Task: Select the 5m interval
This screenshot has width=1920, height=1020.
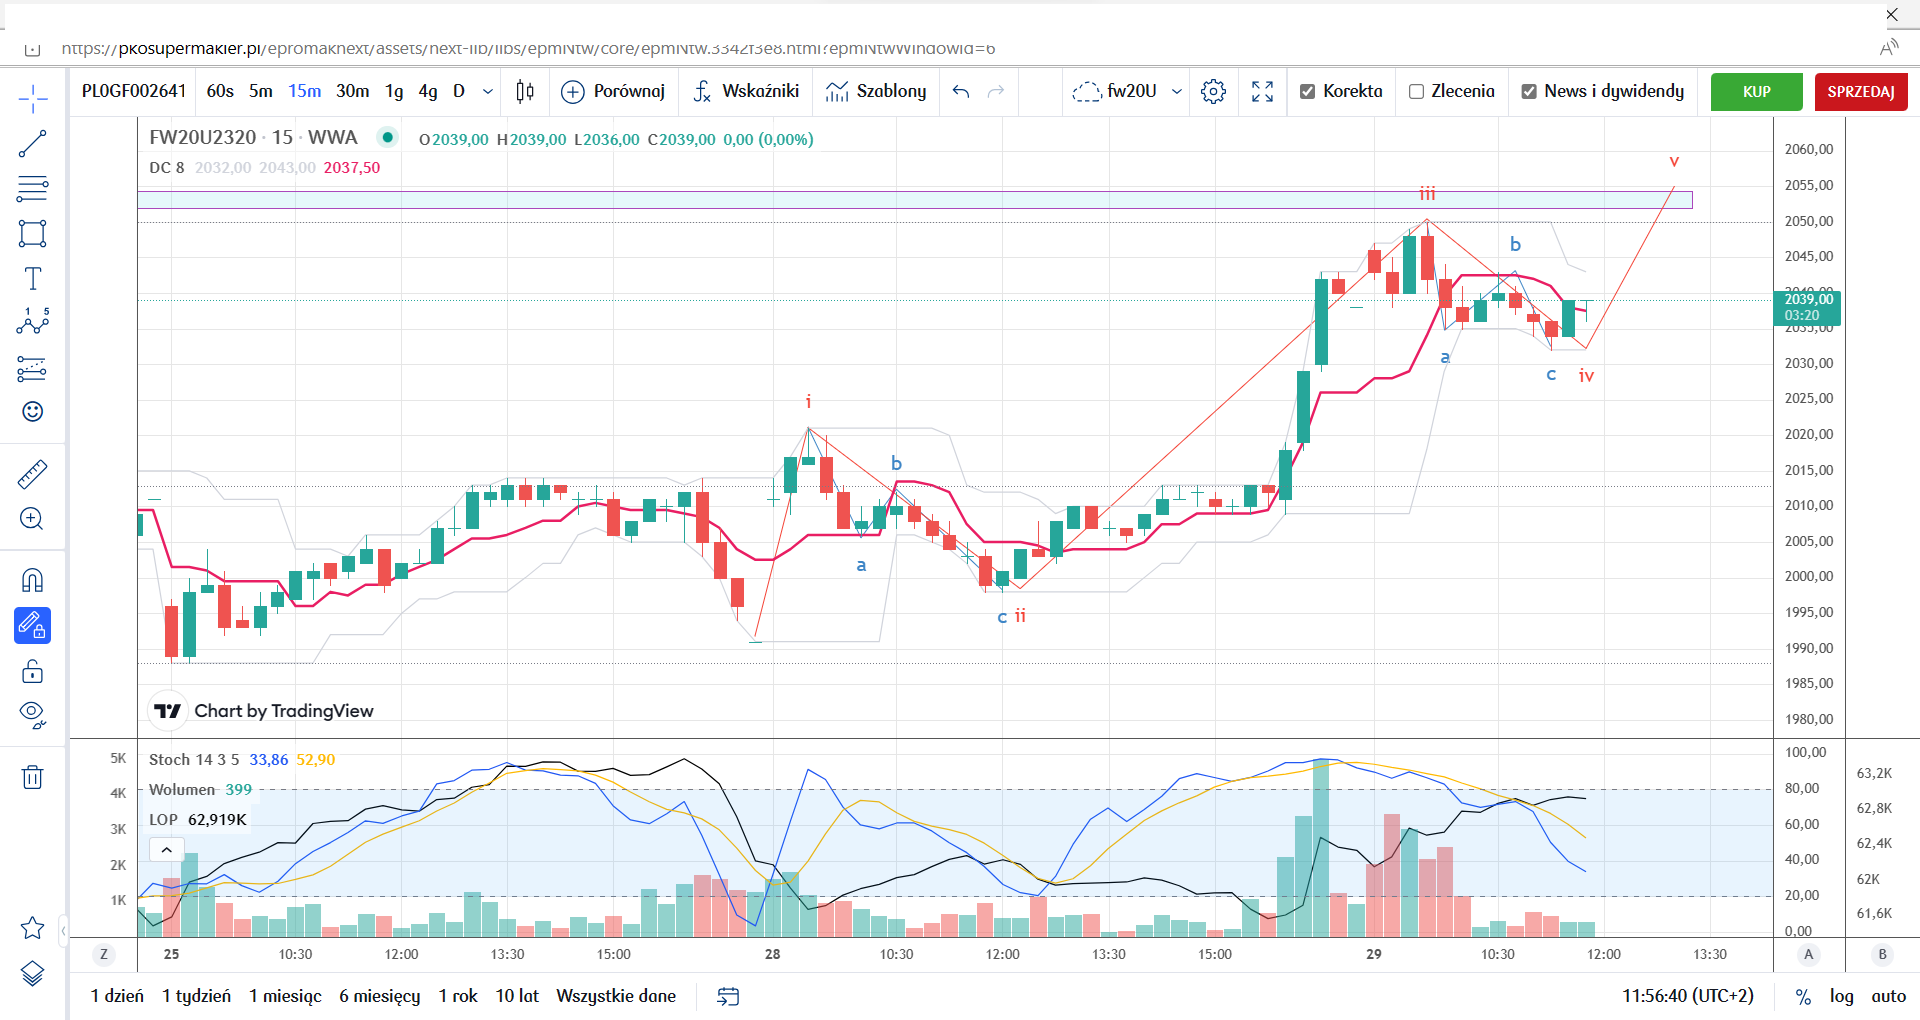Action: coord(261,91)
